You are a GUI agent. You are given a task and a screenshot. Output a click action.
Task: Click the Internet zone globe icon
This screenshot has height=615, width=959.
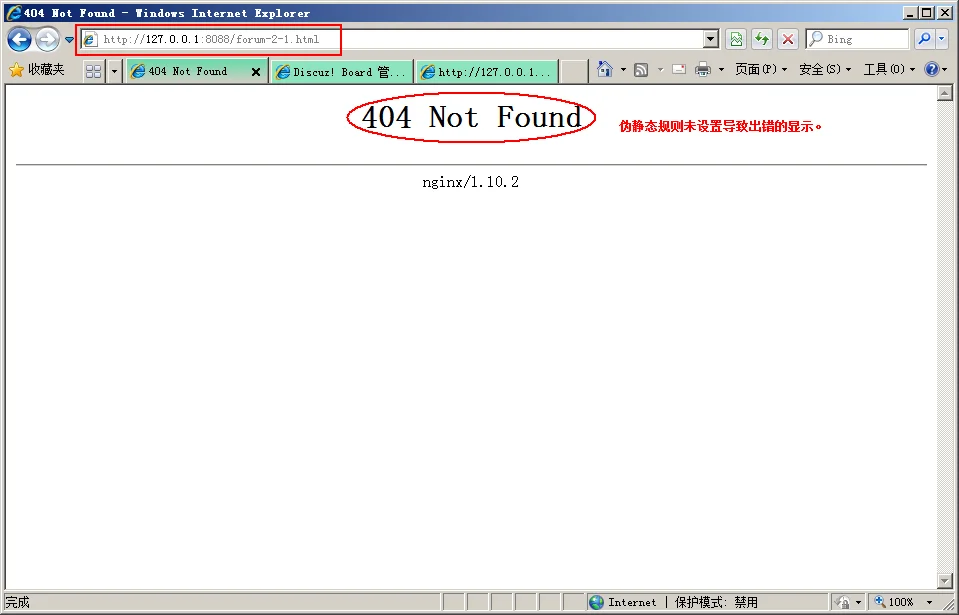point(596,602)
